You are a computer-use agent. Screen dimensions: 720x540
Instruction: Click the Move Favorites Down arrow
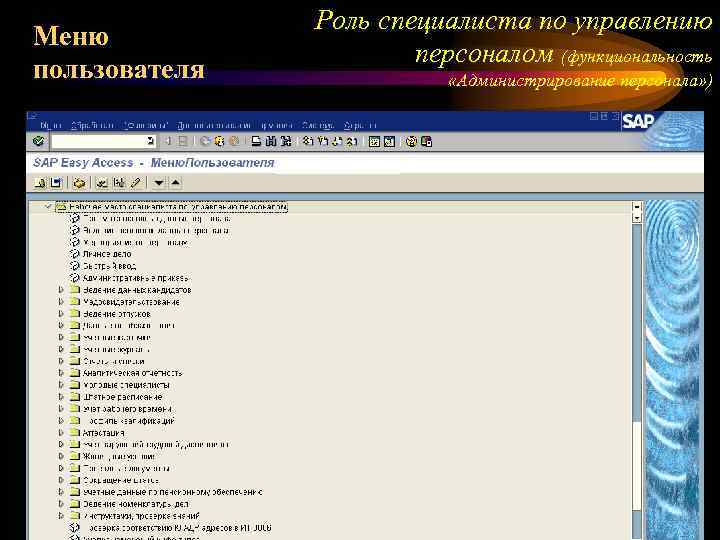point(159,183)
